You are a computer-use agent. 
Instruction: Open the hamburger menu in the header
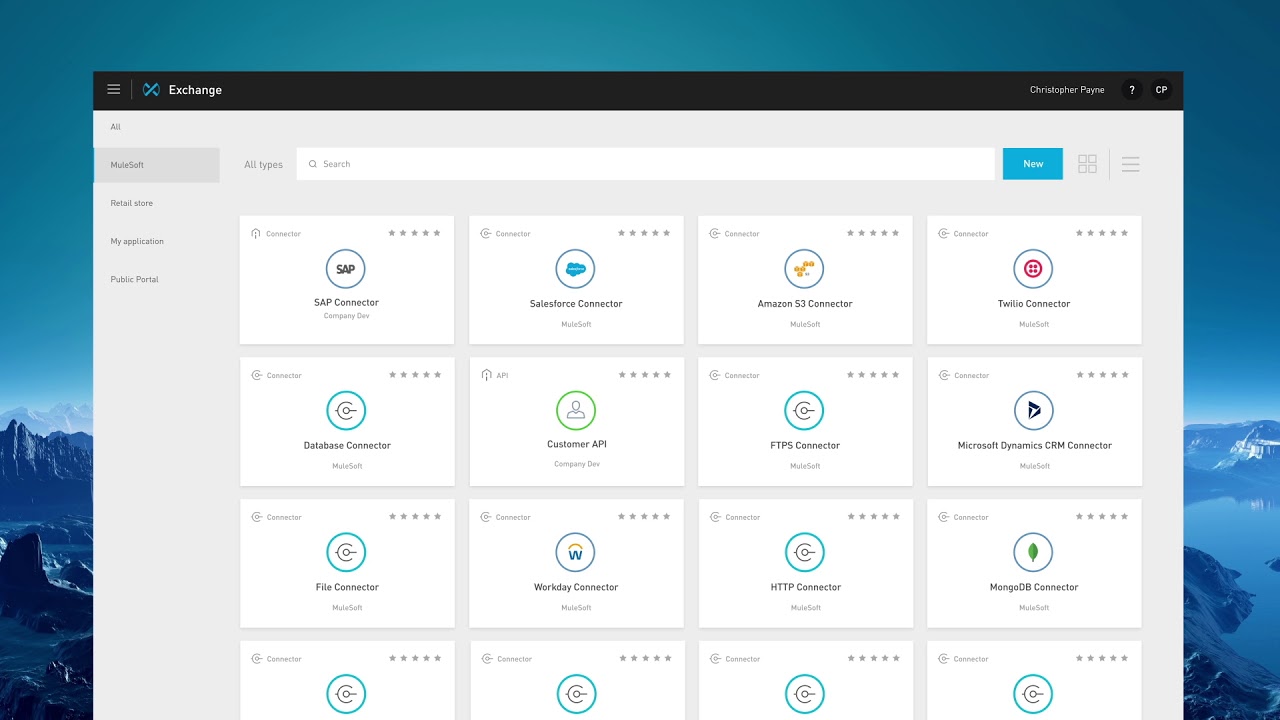114,89
